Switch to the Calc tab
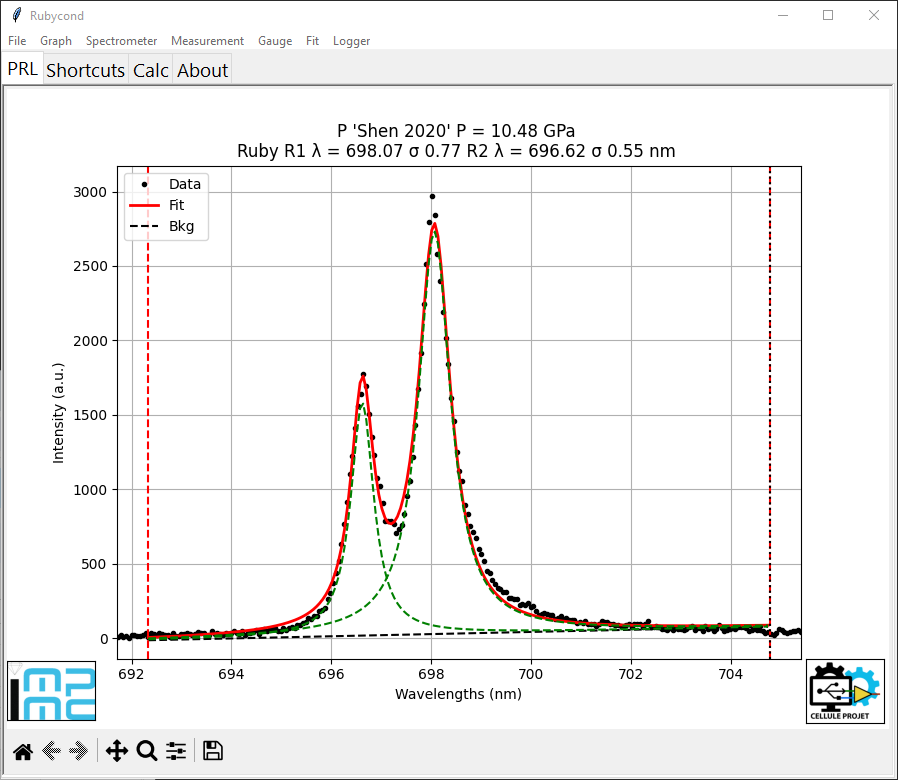898x780 pixels. click(151, 70)
